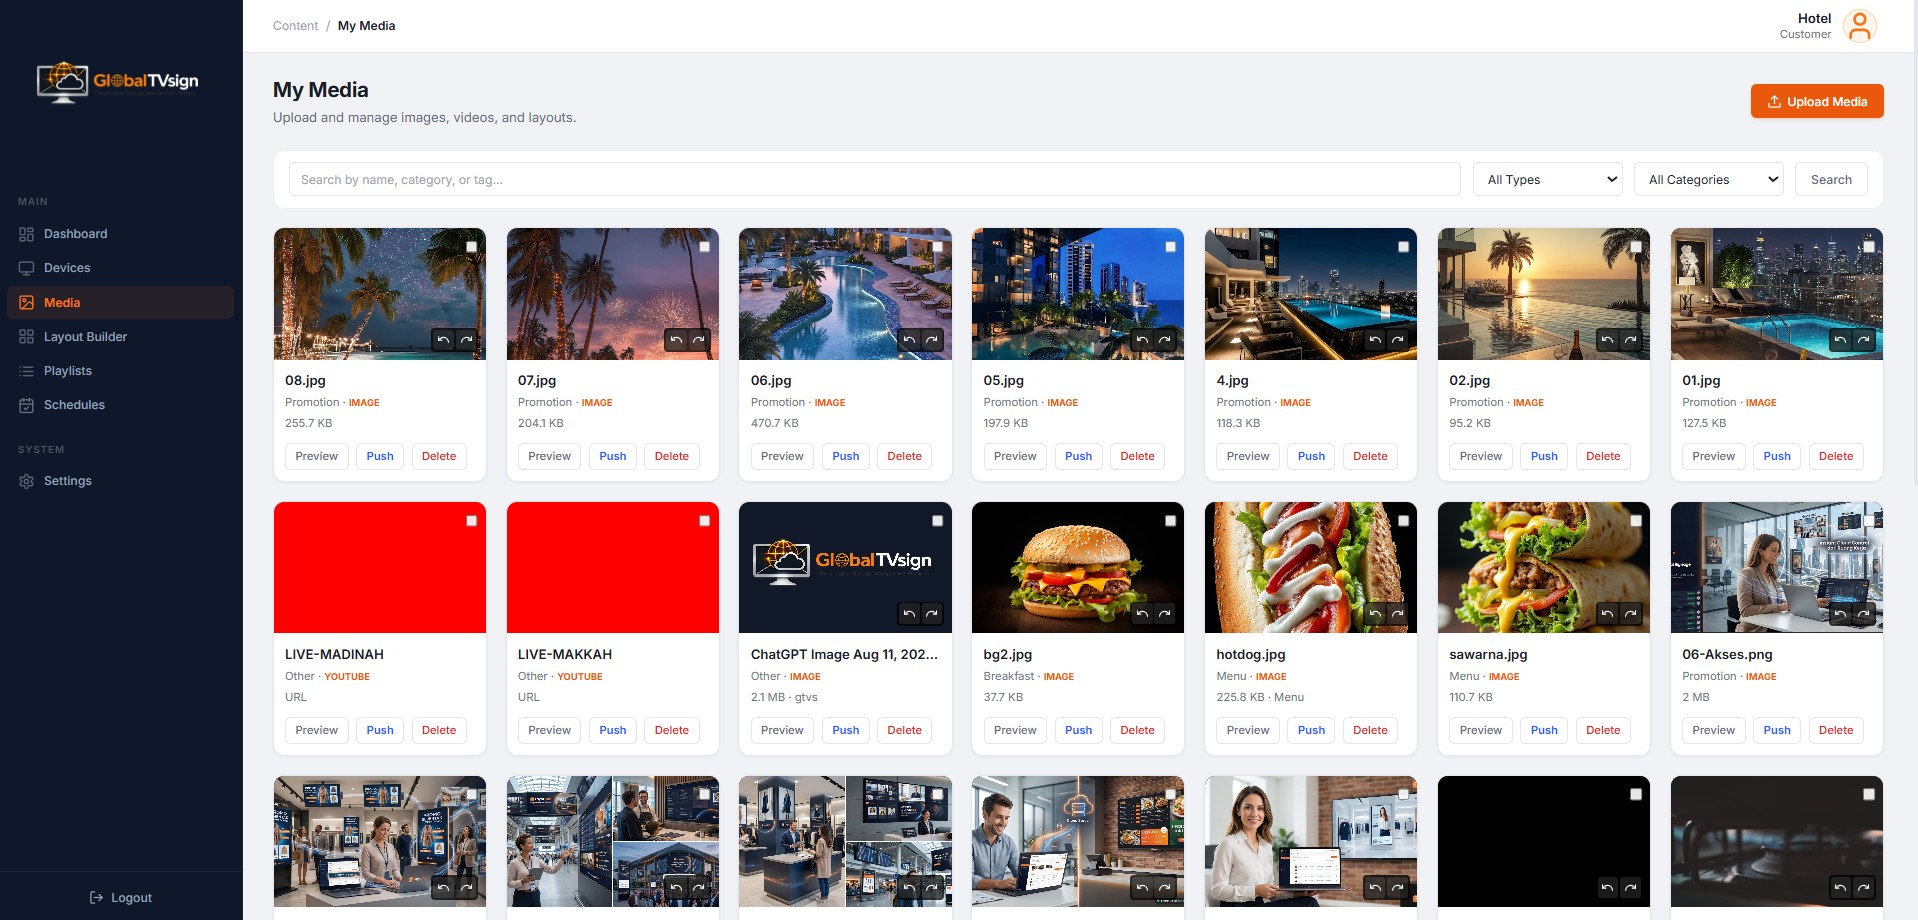
Task: Open the All Types dropdown
Action: point(1548,180)
